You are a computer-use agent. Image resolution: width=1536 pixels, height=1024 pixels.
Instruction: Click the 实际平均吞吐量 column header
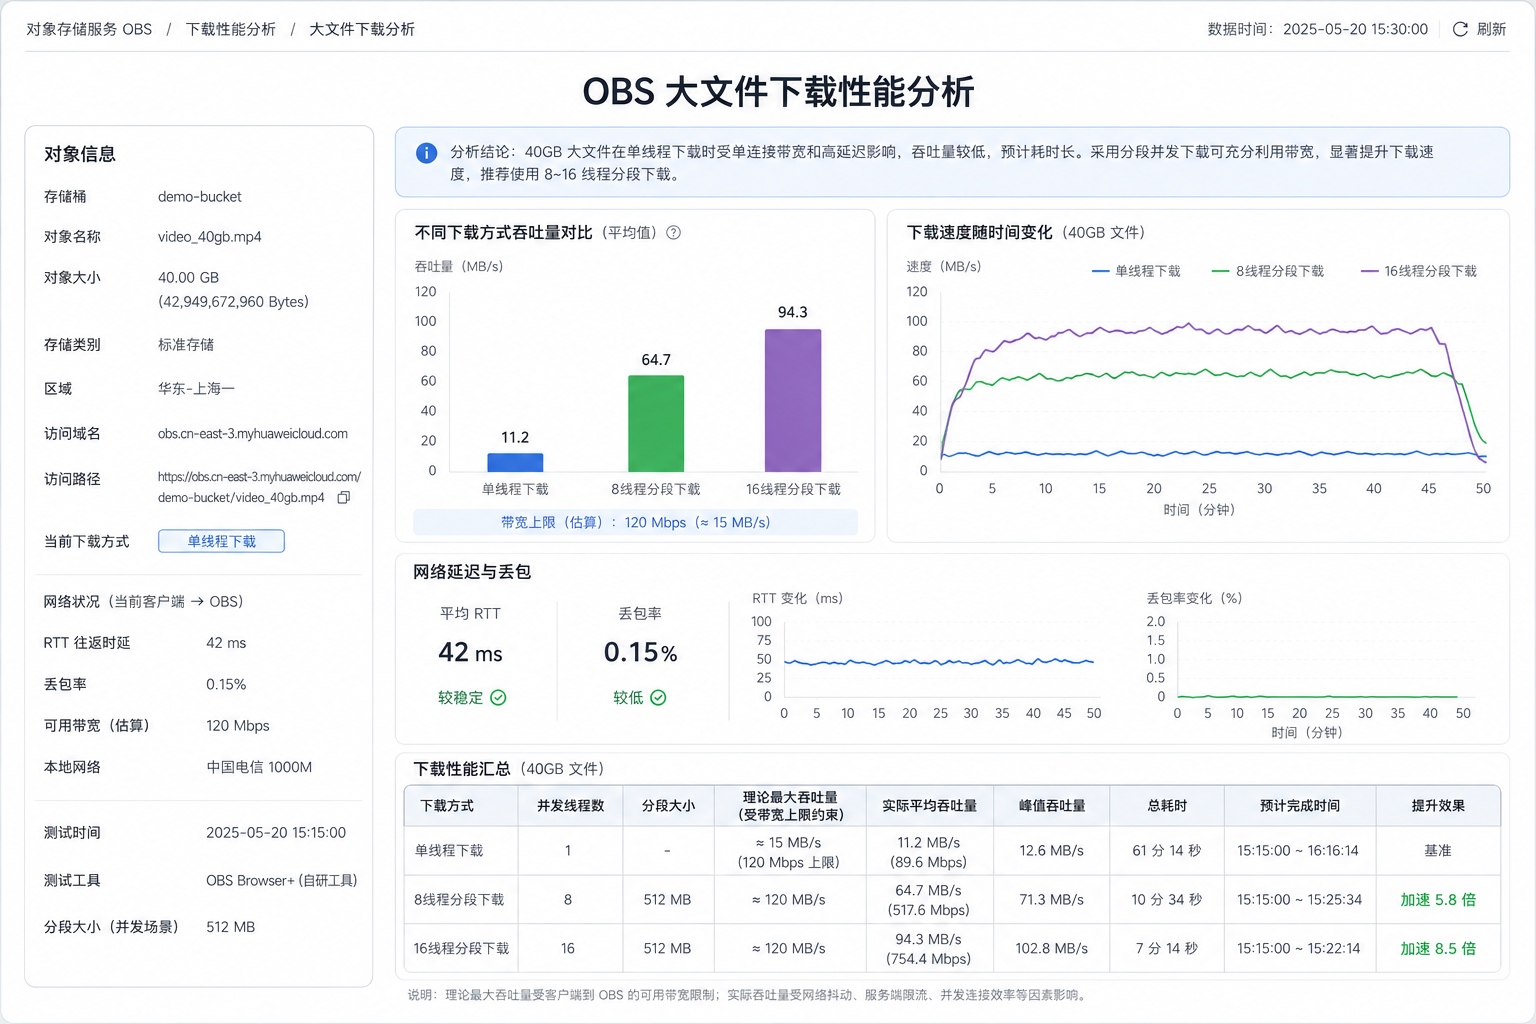coord(929,805)
